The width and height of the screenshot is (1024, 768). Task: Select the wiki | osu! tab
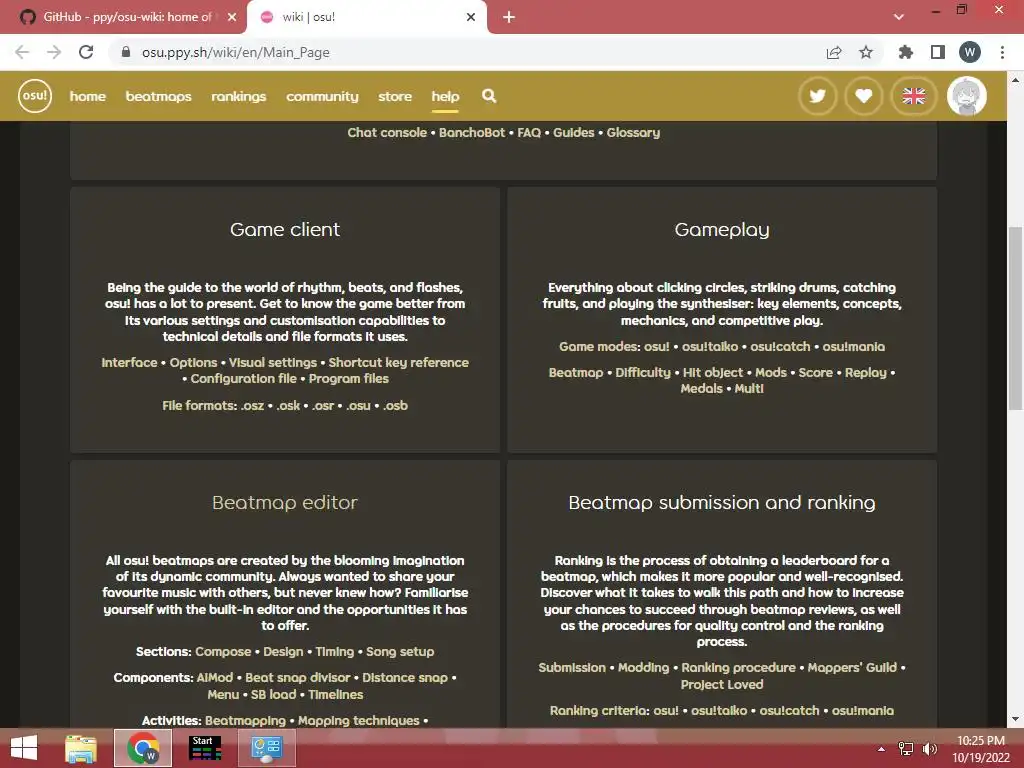[366, 17]
